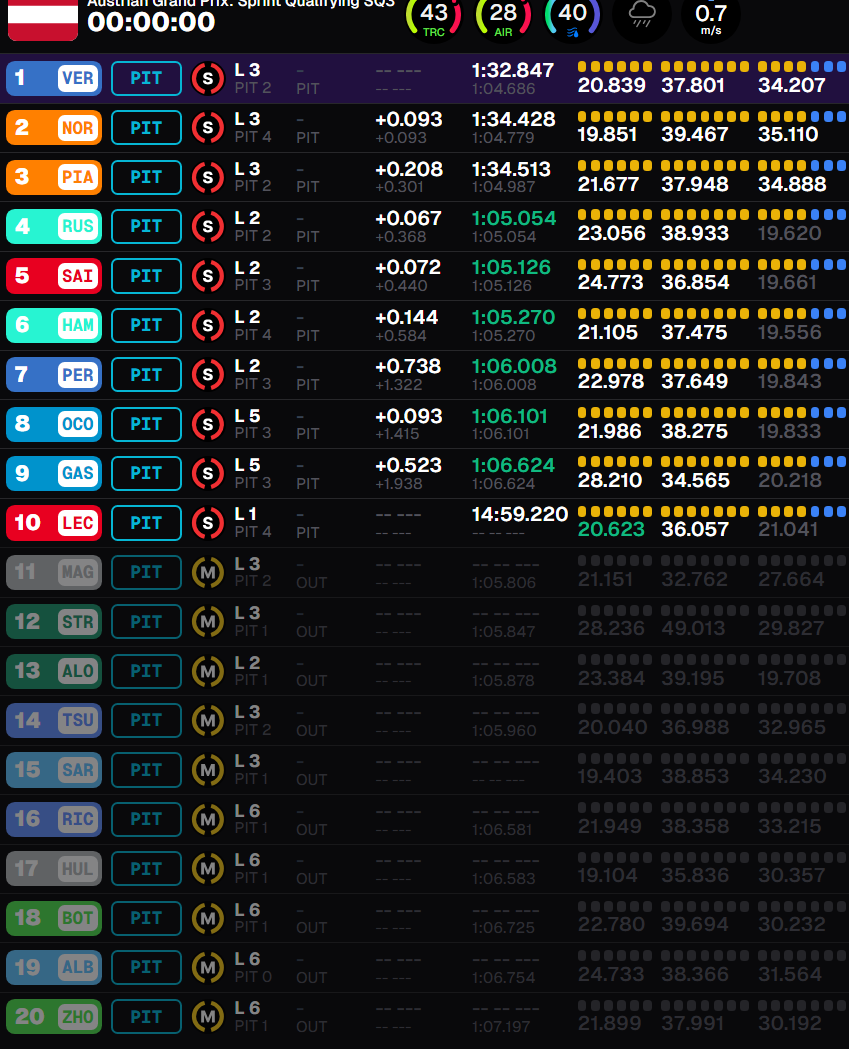Click ALO's medium tyre icon
Viewport: 849px width, 1049px height.
click(207, 672)
